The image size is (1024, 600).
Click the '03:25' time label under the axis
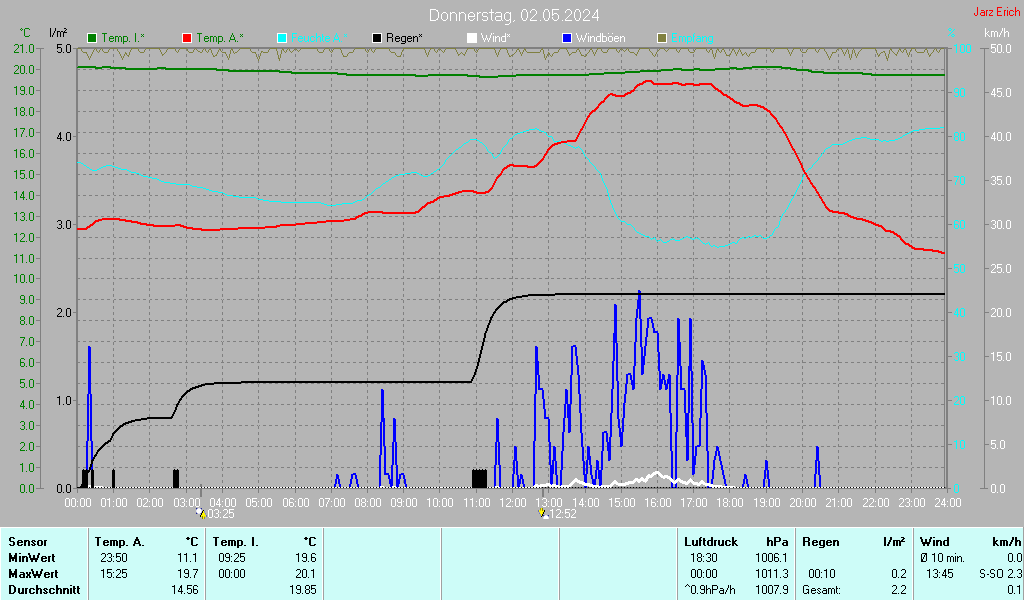(x=221, y=514)
